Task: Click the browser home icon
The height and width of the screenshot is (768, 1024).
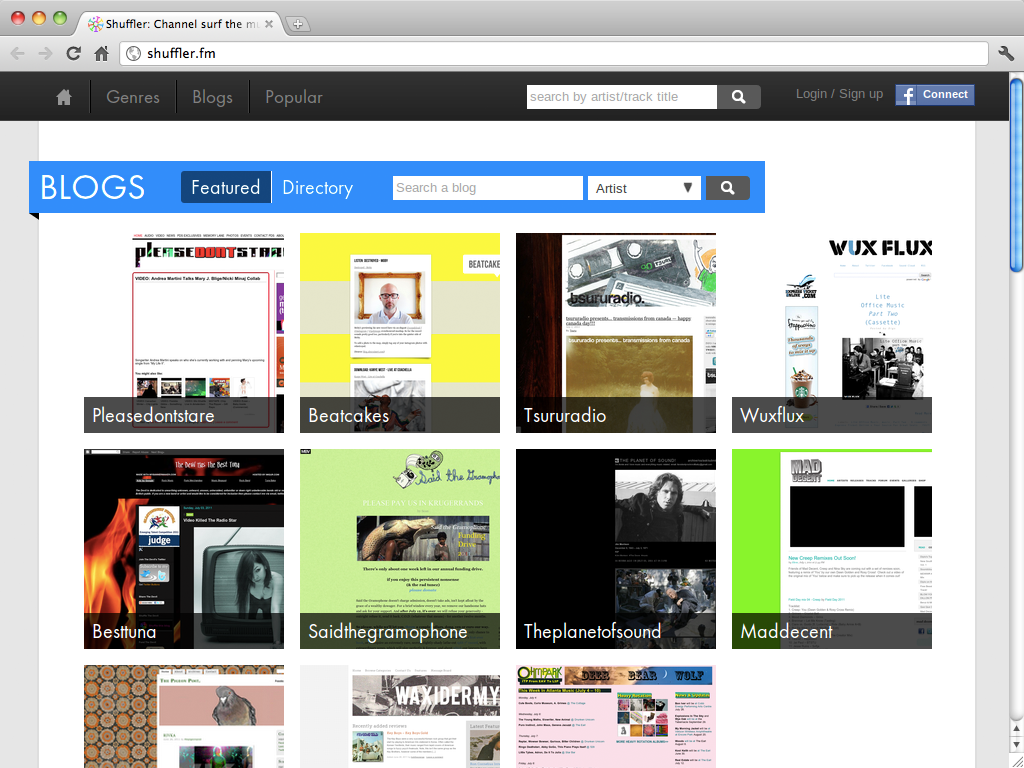Action: pyautogui.click(x=101, y=54)
